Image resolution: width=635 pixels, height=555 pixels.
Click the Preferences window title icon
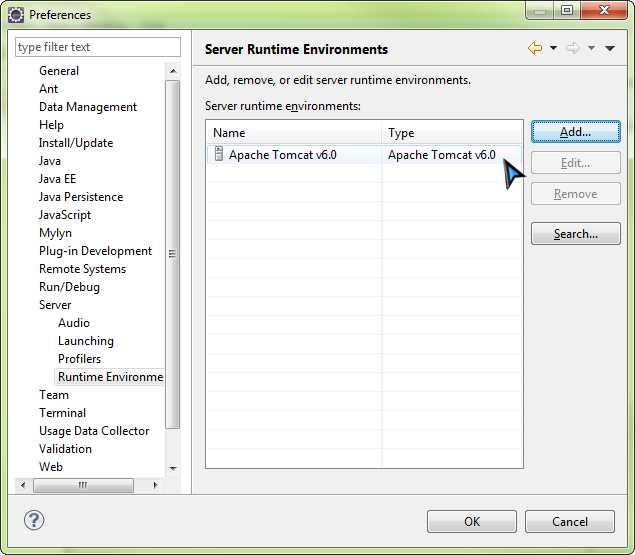tap(16, 15)
